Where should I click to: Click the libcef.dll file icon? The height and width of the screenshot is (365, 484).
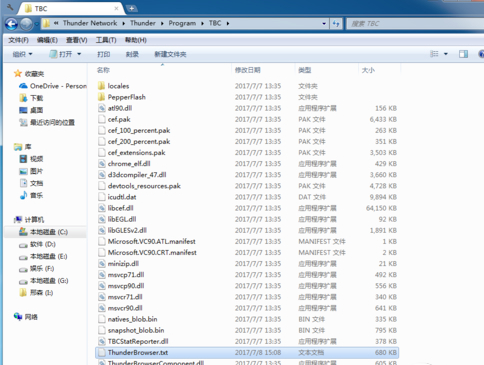coord(102,208)
